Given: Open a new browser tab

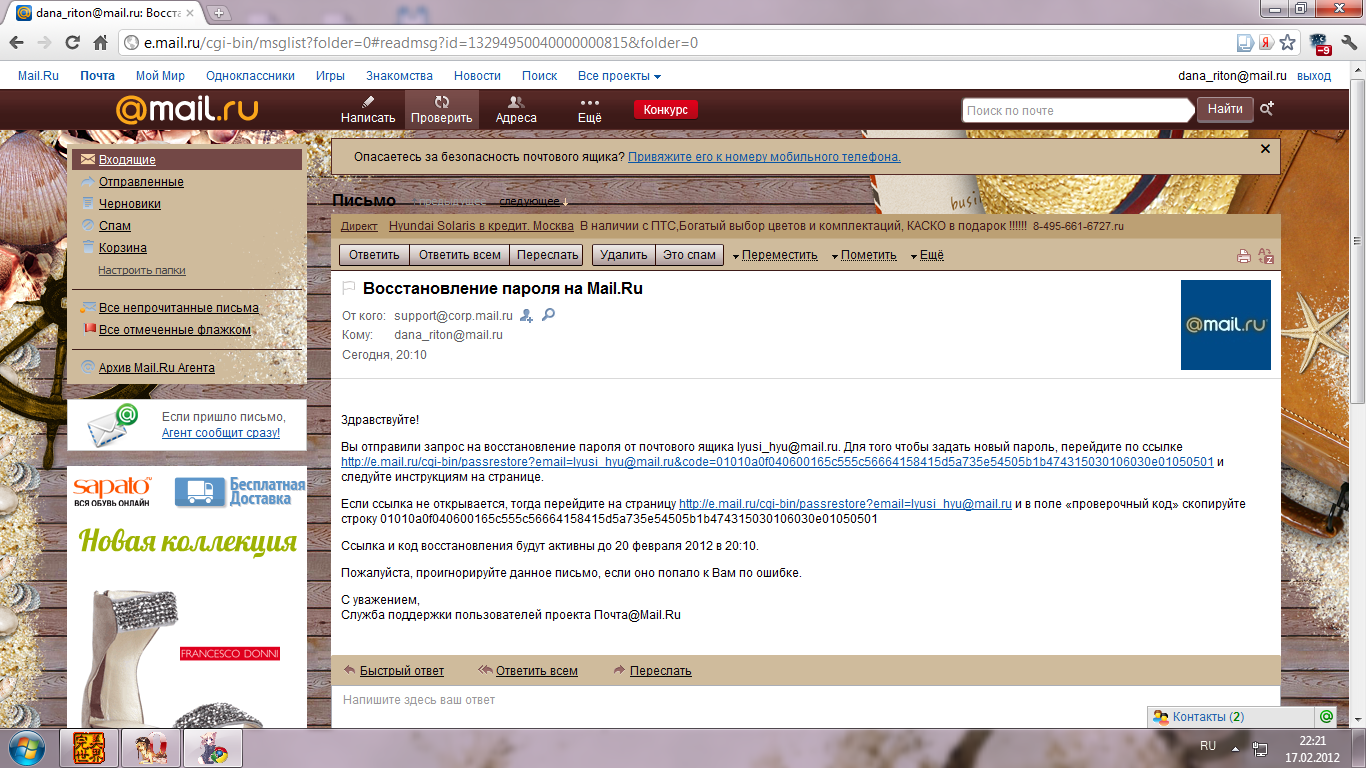Looking at the screenshot, I should click(219, 13).
